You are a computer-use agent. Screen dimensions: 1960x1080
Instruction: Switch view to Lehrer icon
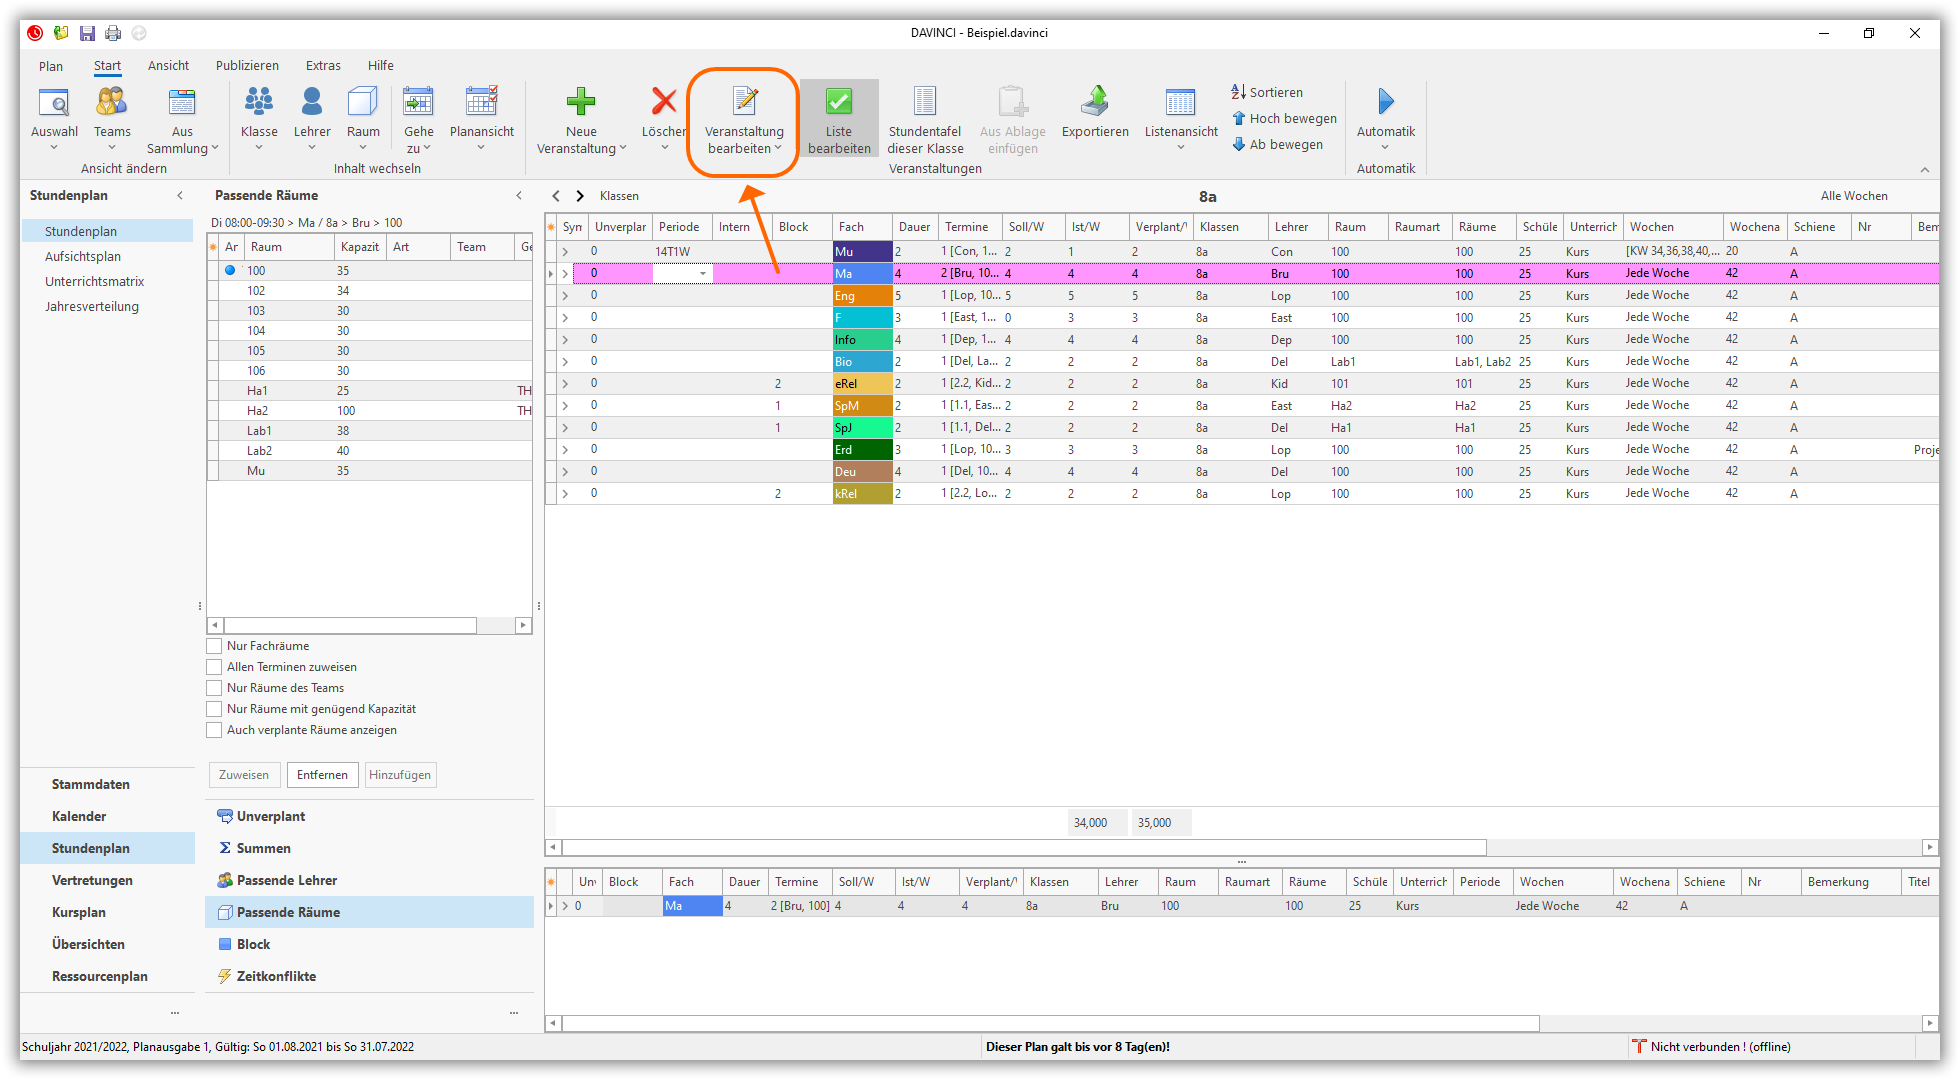pos(312,101)
